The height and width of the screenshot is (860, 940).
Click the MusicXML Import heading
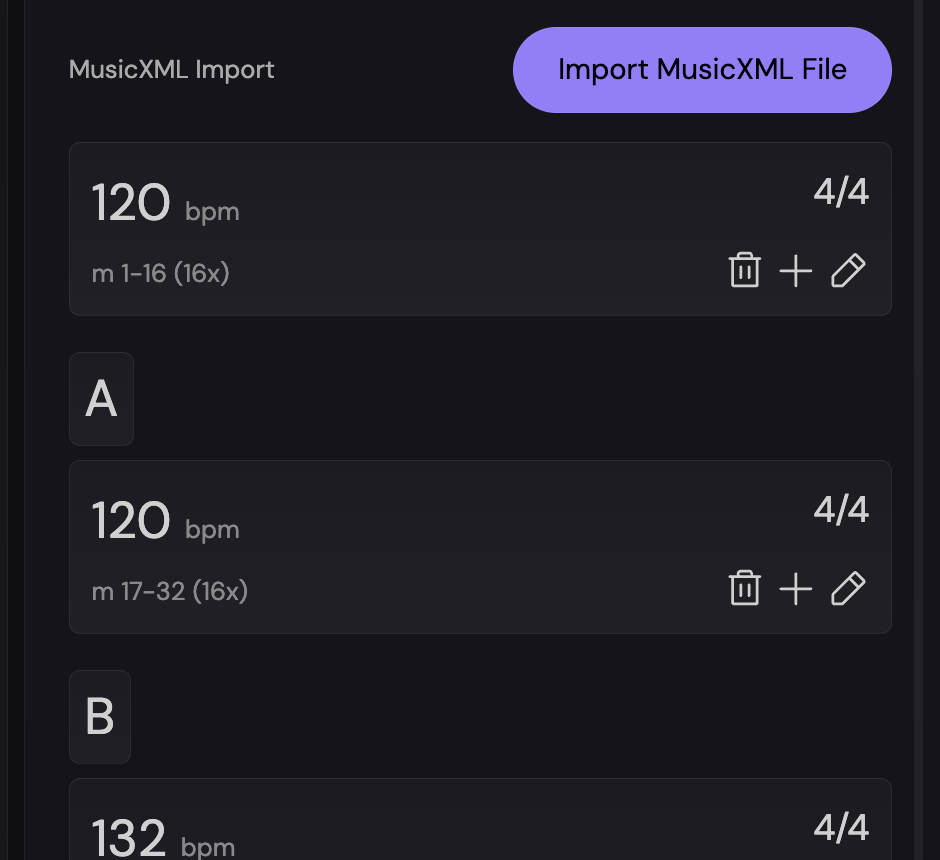pos(171,70)
